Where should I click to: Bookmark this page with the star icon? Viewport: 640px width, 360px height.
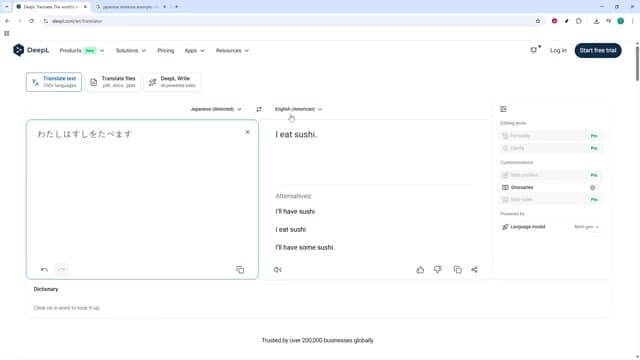point(538,21)
